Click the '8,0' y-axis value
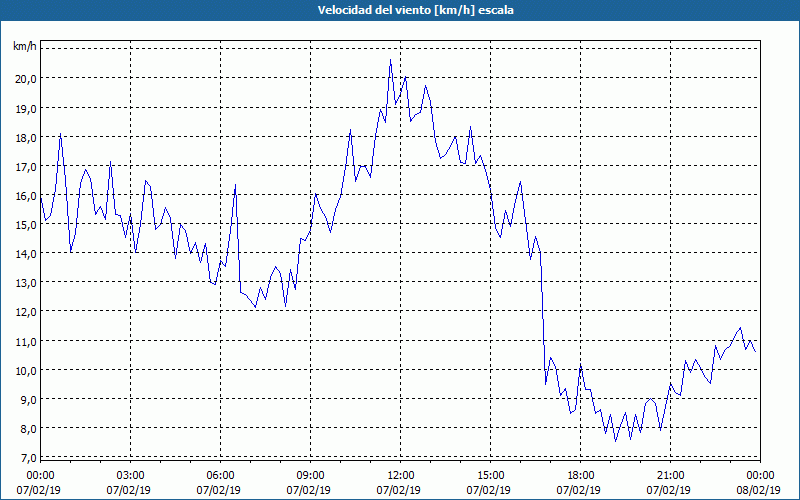800x500 pixels. point(28,429)
